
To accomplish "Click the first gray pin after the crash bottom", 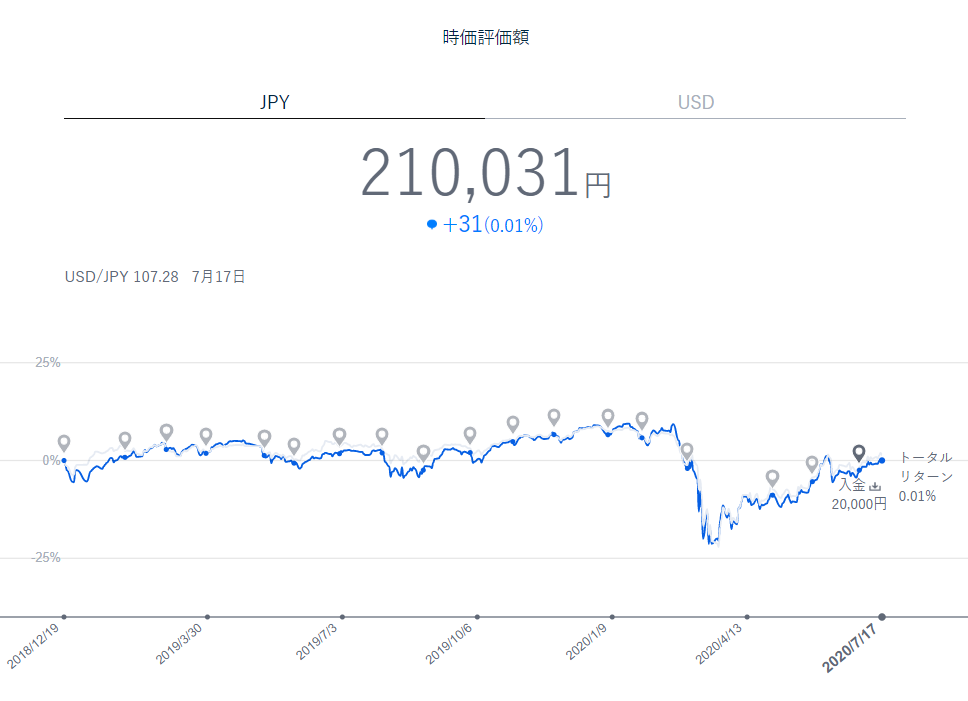I will [x=772, y=478].
